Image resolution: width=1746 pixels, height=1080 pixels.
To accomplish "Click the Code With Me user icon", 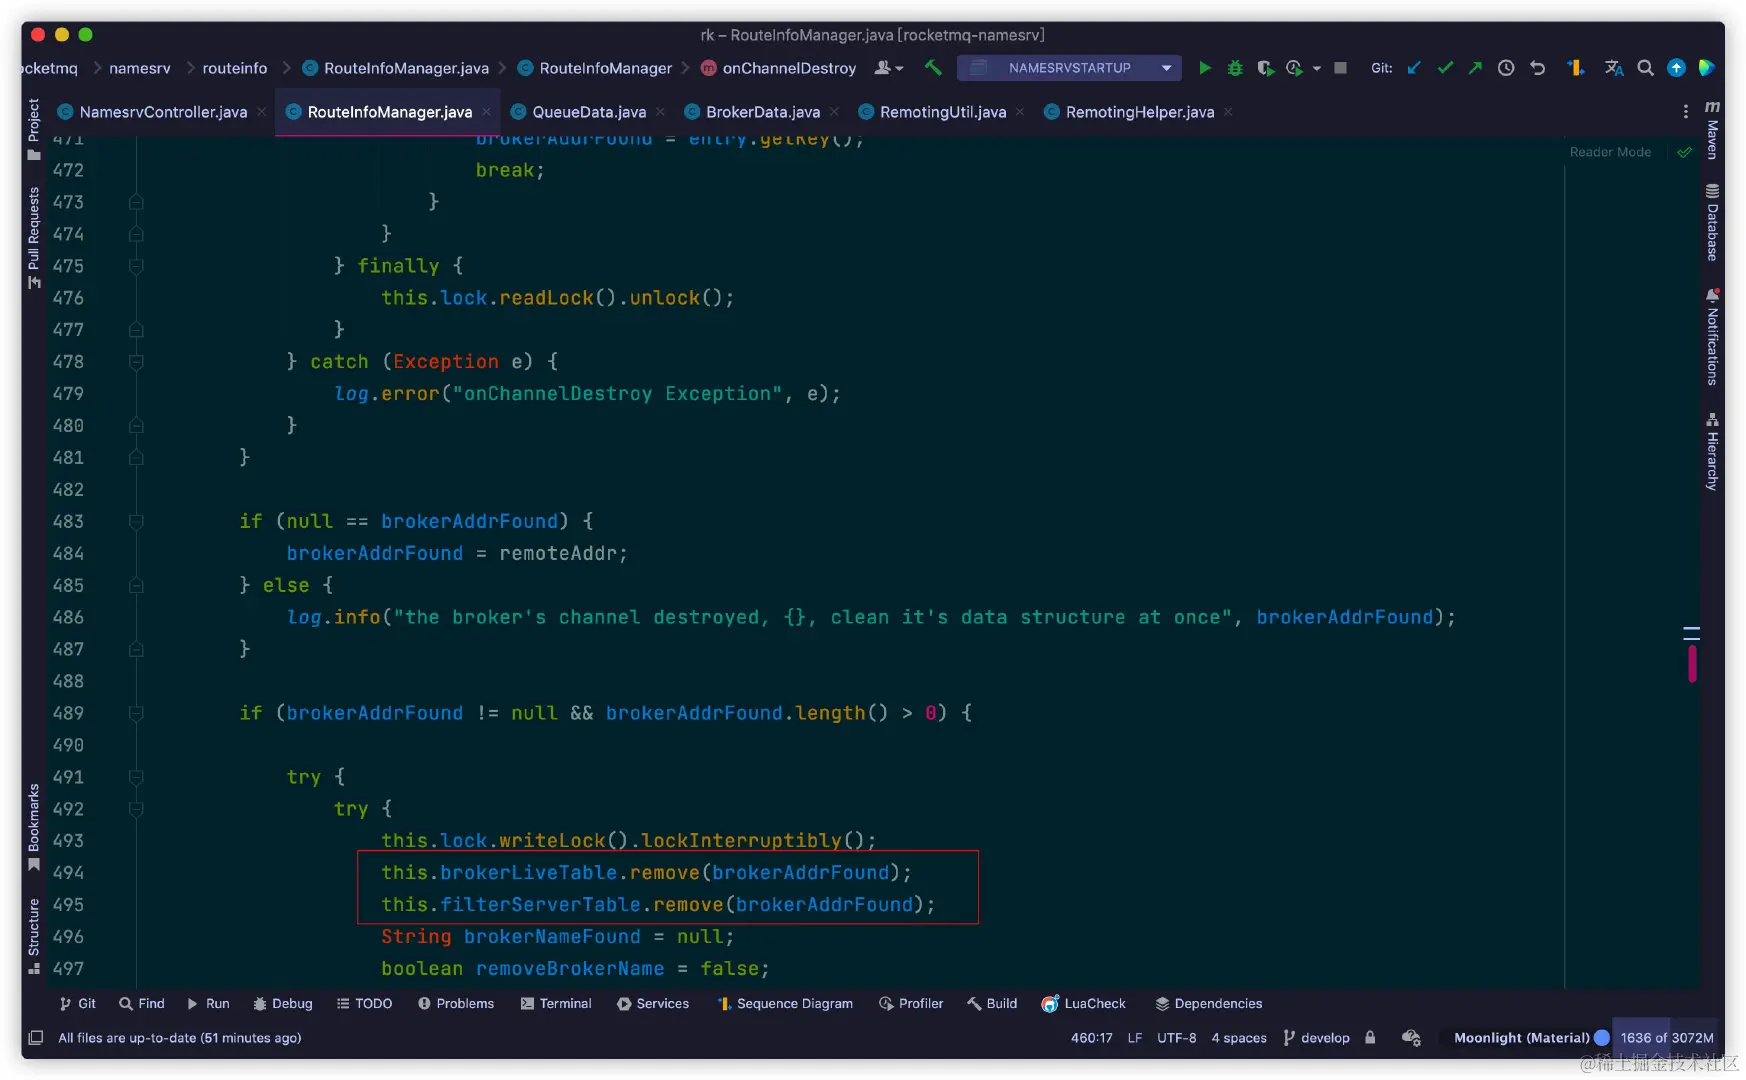I will point(888,68).
